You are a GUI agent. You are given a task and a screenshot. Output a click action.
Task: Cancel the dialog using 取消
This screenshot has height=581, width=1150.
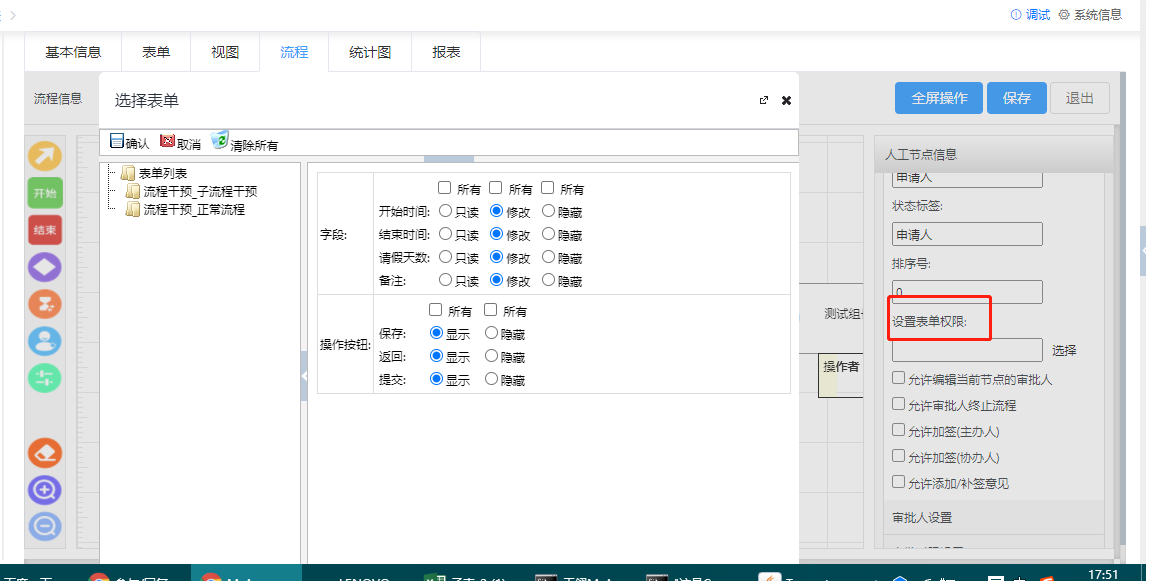click(180, 142)
